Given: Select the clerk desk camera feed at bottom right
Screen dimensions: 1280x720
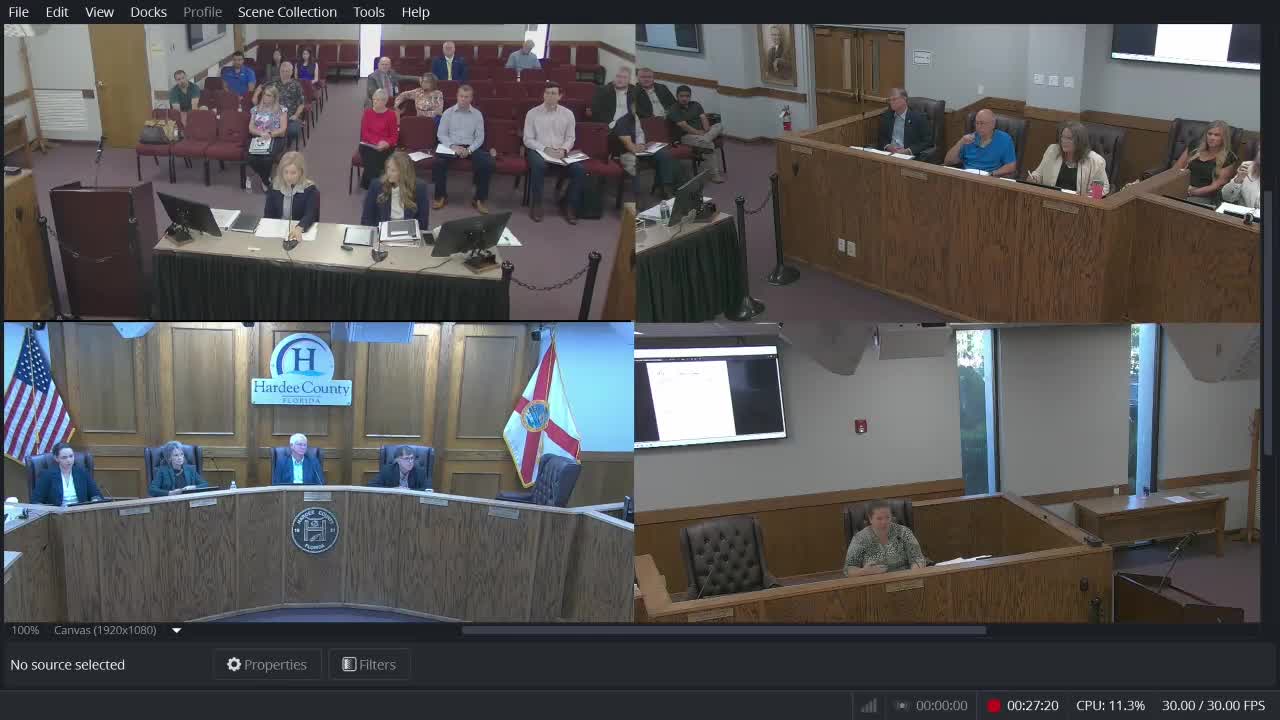Looking at the screenshot, I should pyautogui.click(x=948, y=472).
